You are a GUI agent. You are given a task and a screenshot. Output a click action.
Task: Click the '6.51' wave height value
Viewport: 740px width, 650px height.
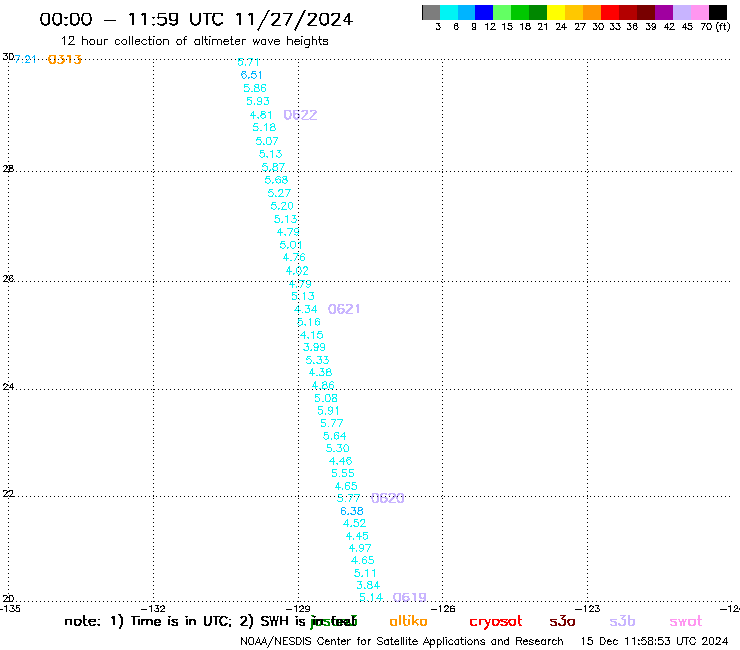pos(251,75)
